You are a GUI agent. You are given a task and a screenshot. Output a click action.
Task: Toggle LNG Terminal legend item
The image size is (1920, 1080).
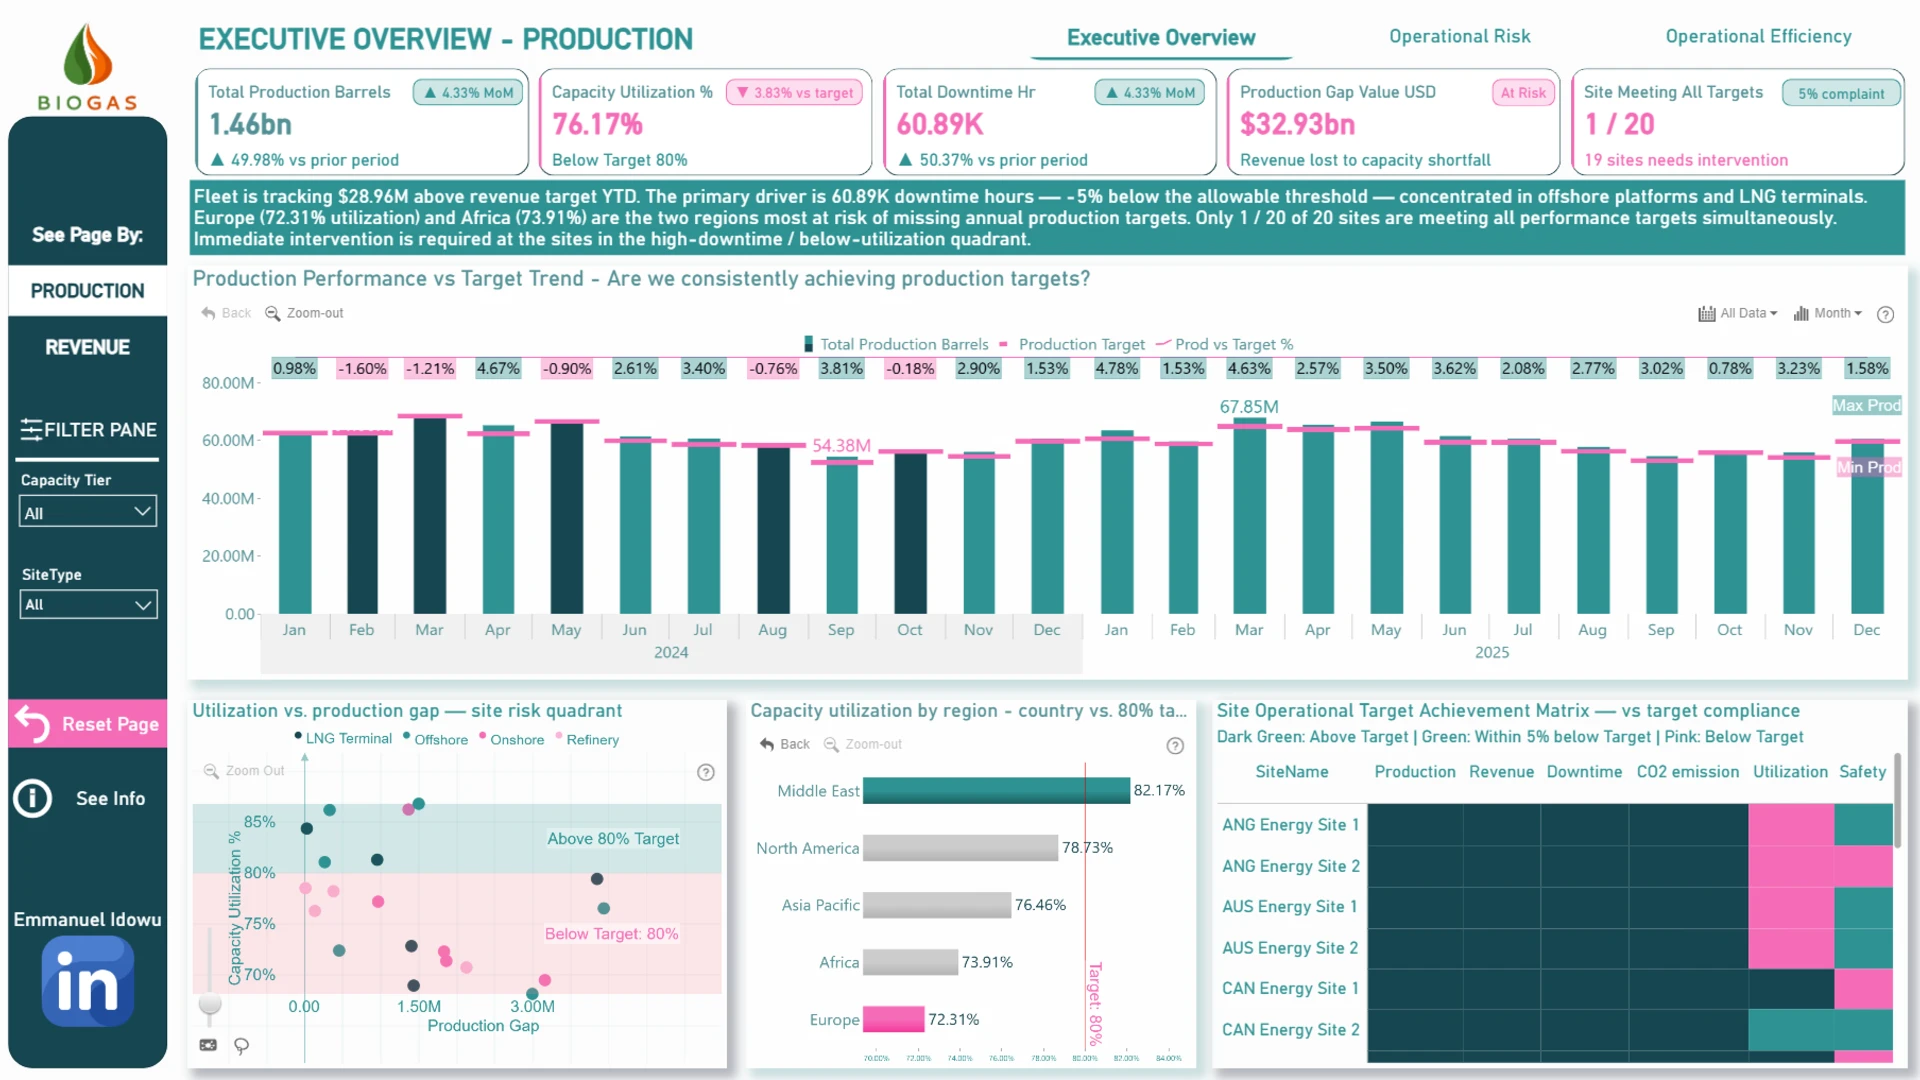[x=343, y=739]
